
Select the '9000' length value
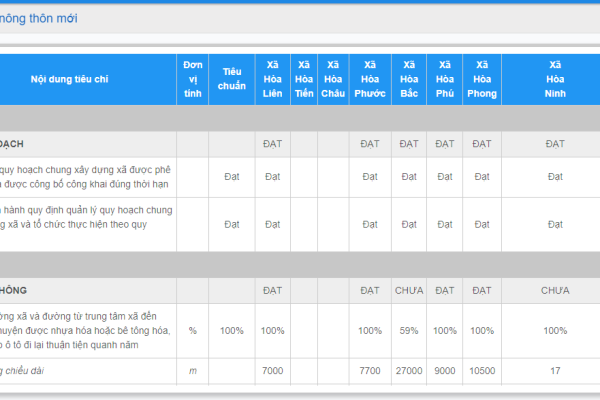click(x=445, y=371)
